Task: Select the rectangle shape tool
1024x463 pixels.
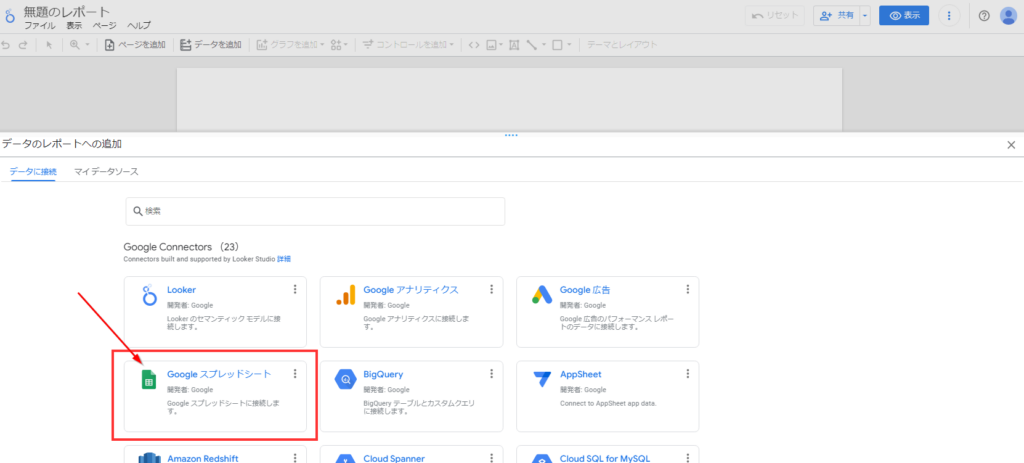Action: point(557,45)
